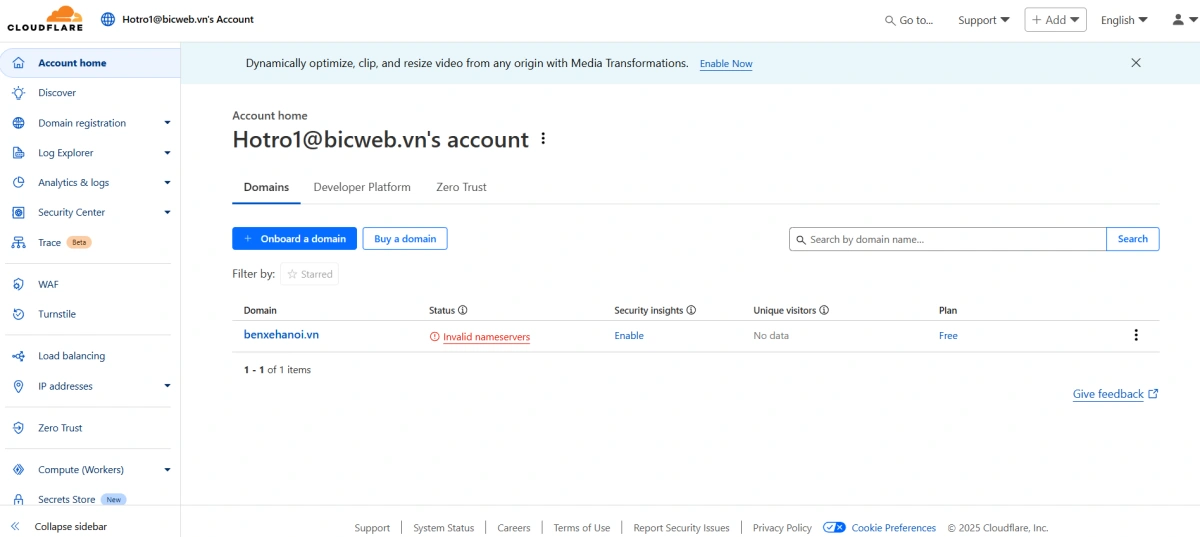Click Onboard a domain button

click(x=294, y=239)
